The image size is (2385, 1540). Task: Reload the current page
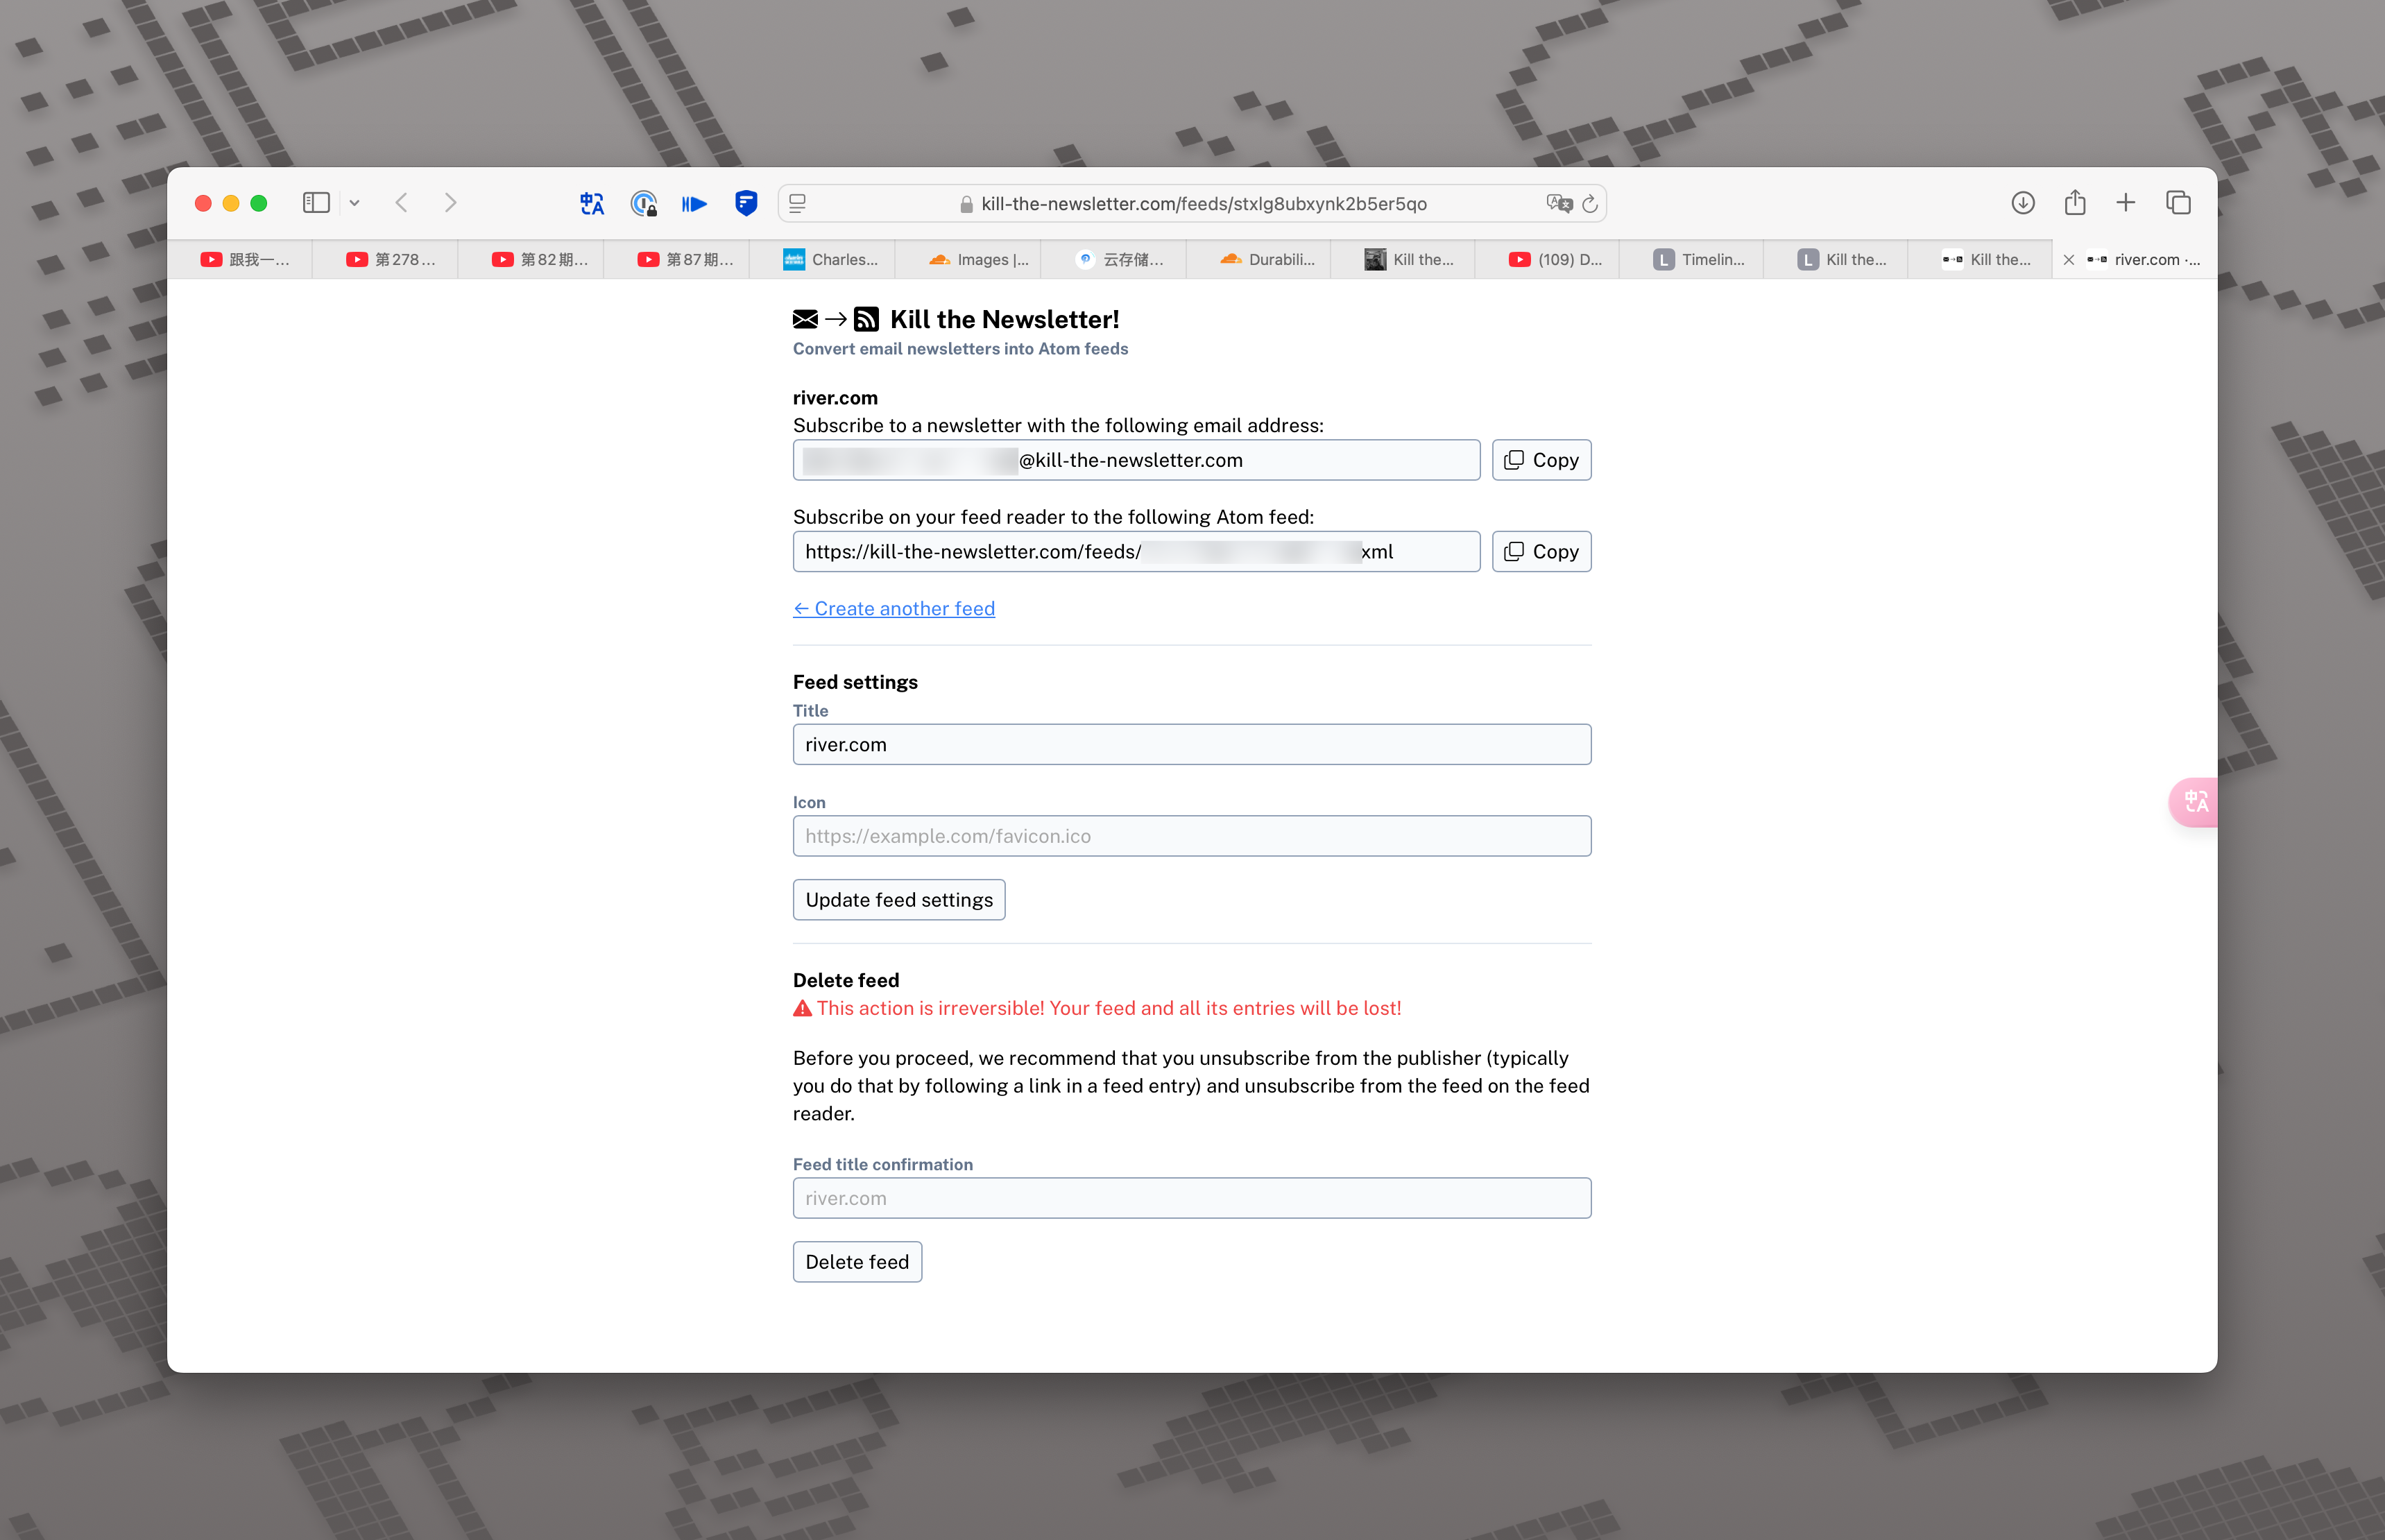(x=1590, y=203)
